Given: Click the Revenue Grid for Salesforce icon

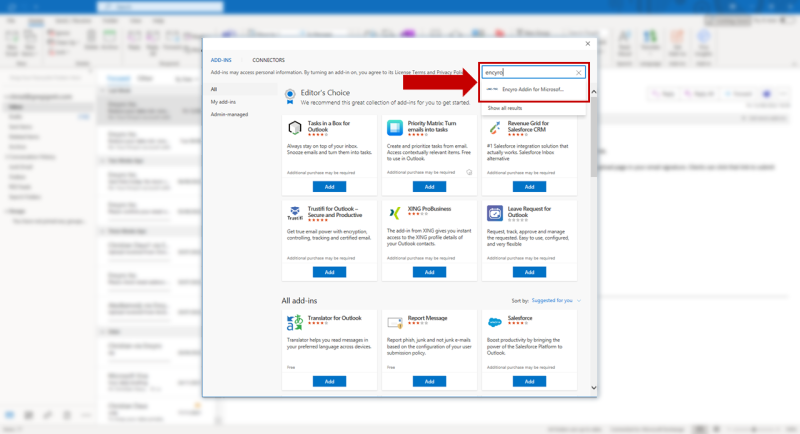Looking at the screenshot, I should 494,127.
